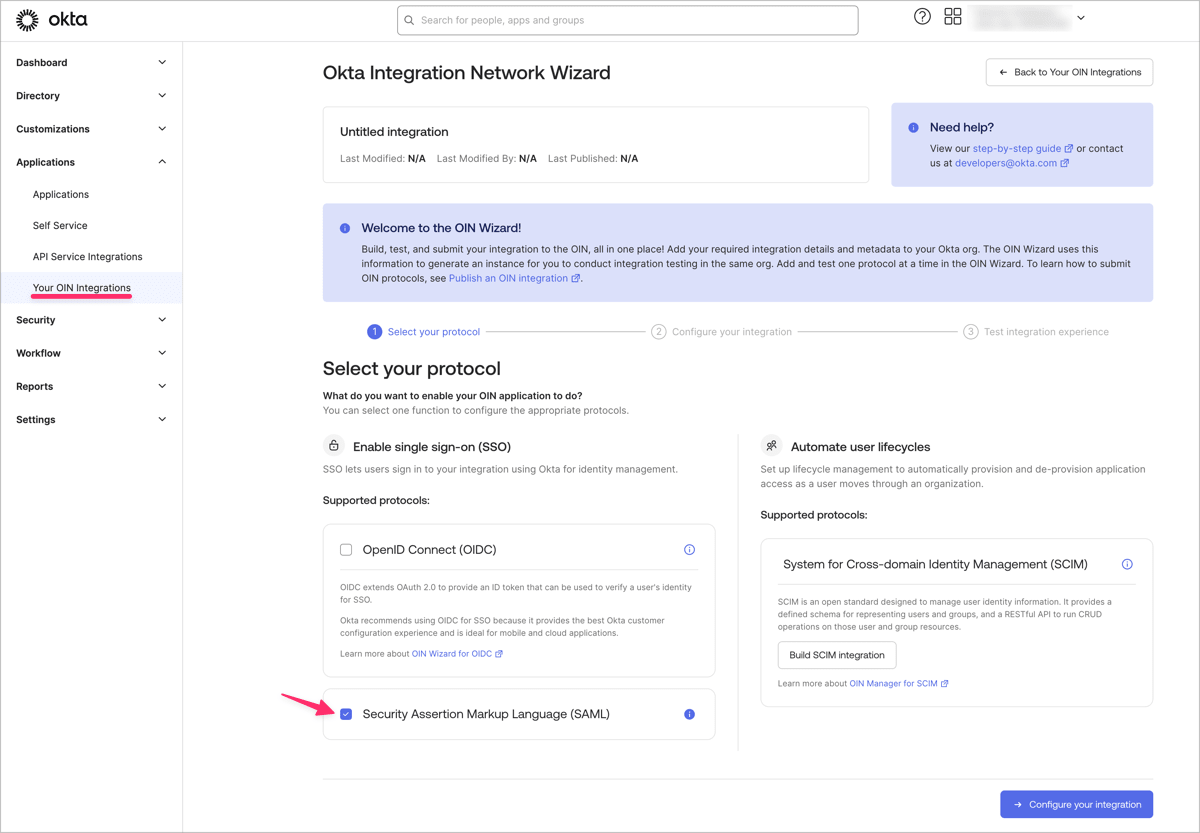Click the Welcome to the OIN Wizard info icon
1200x833 pixels.
tap(345, 228)
